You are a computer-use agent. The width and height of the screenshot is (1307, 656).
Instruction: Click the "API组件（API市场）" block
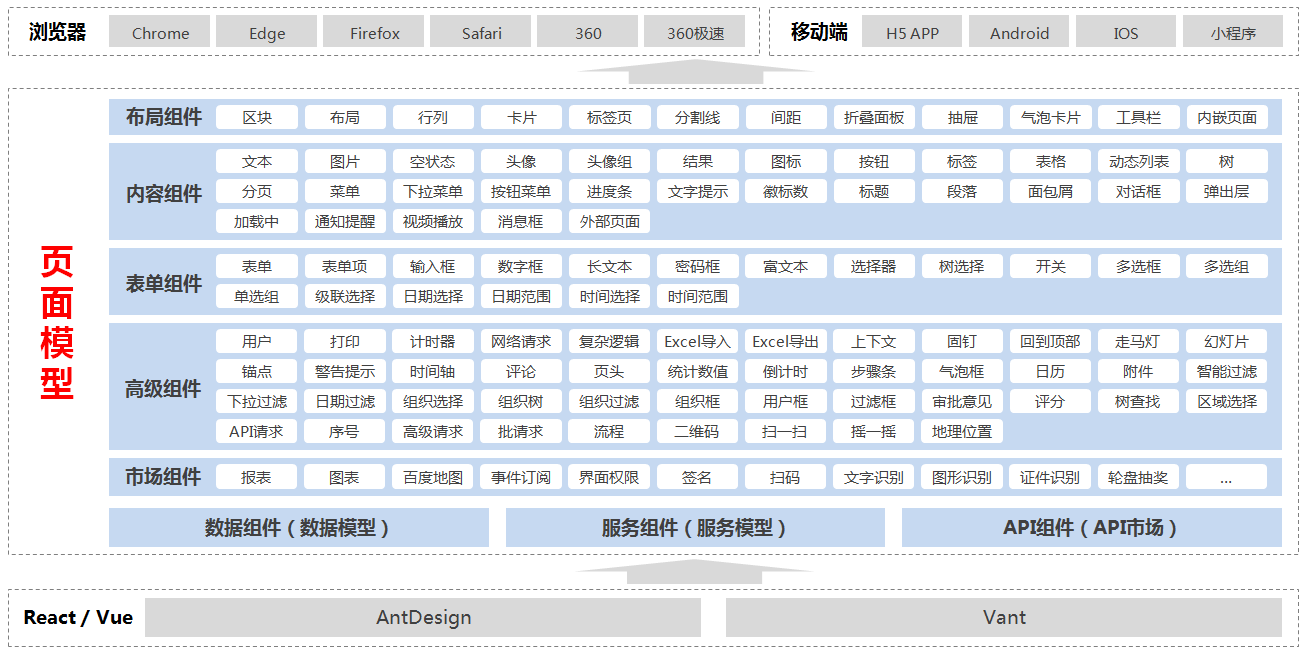click(x=1091, y=527)
